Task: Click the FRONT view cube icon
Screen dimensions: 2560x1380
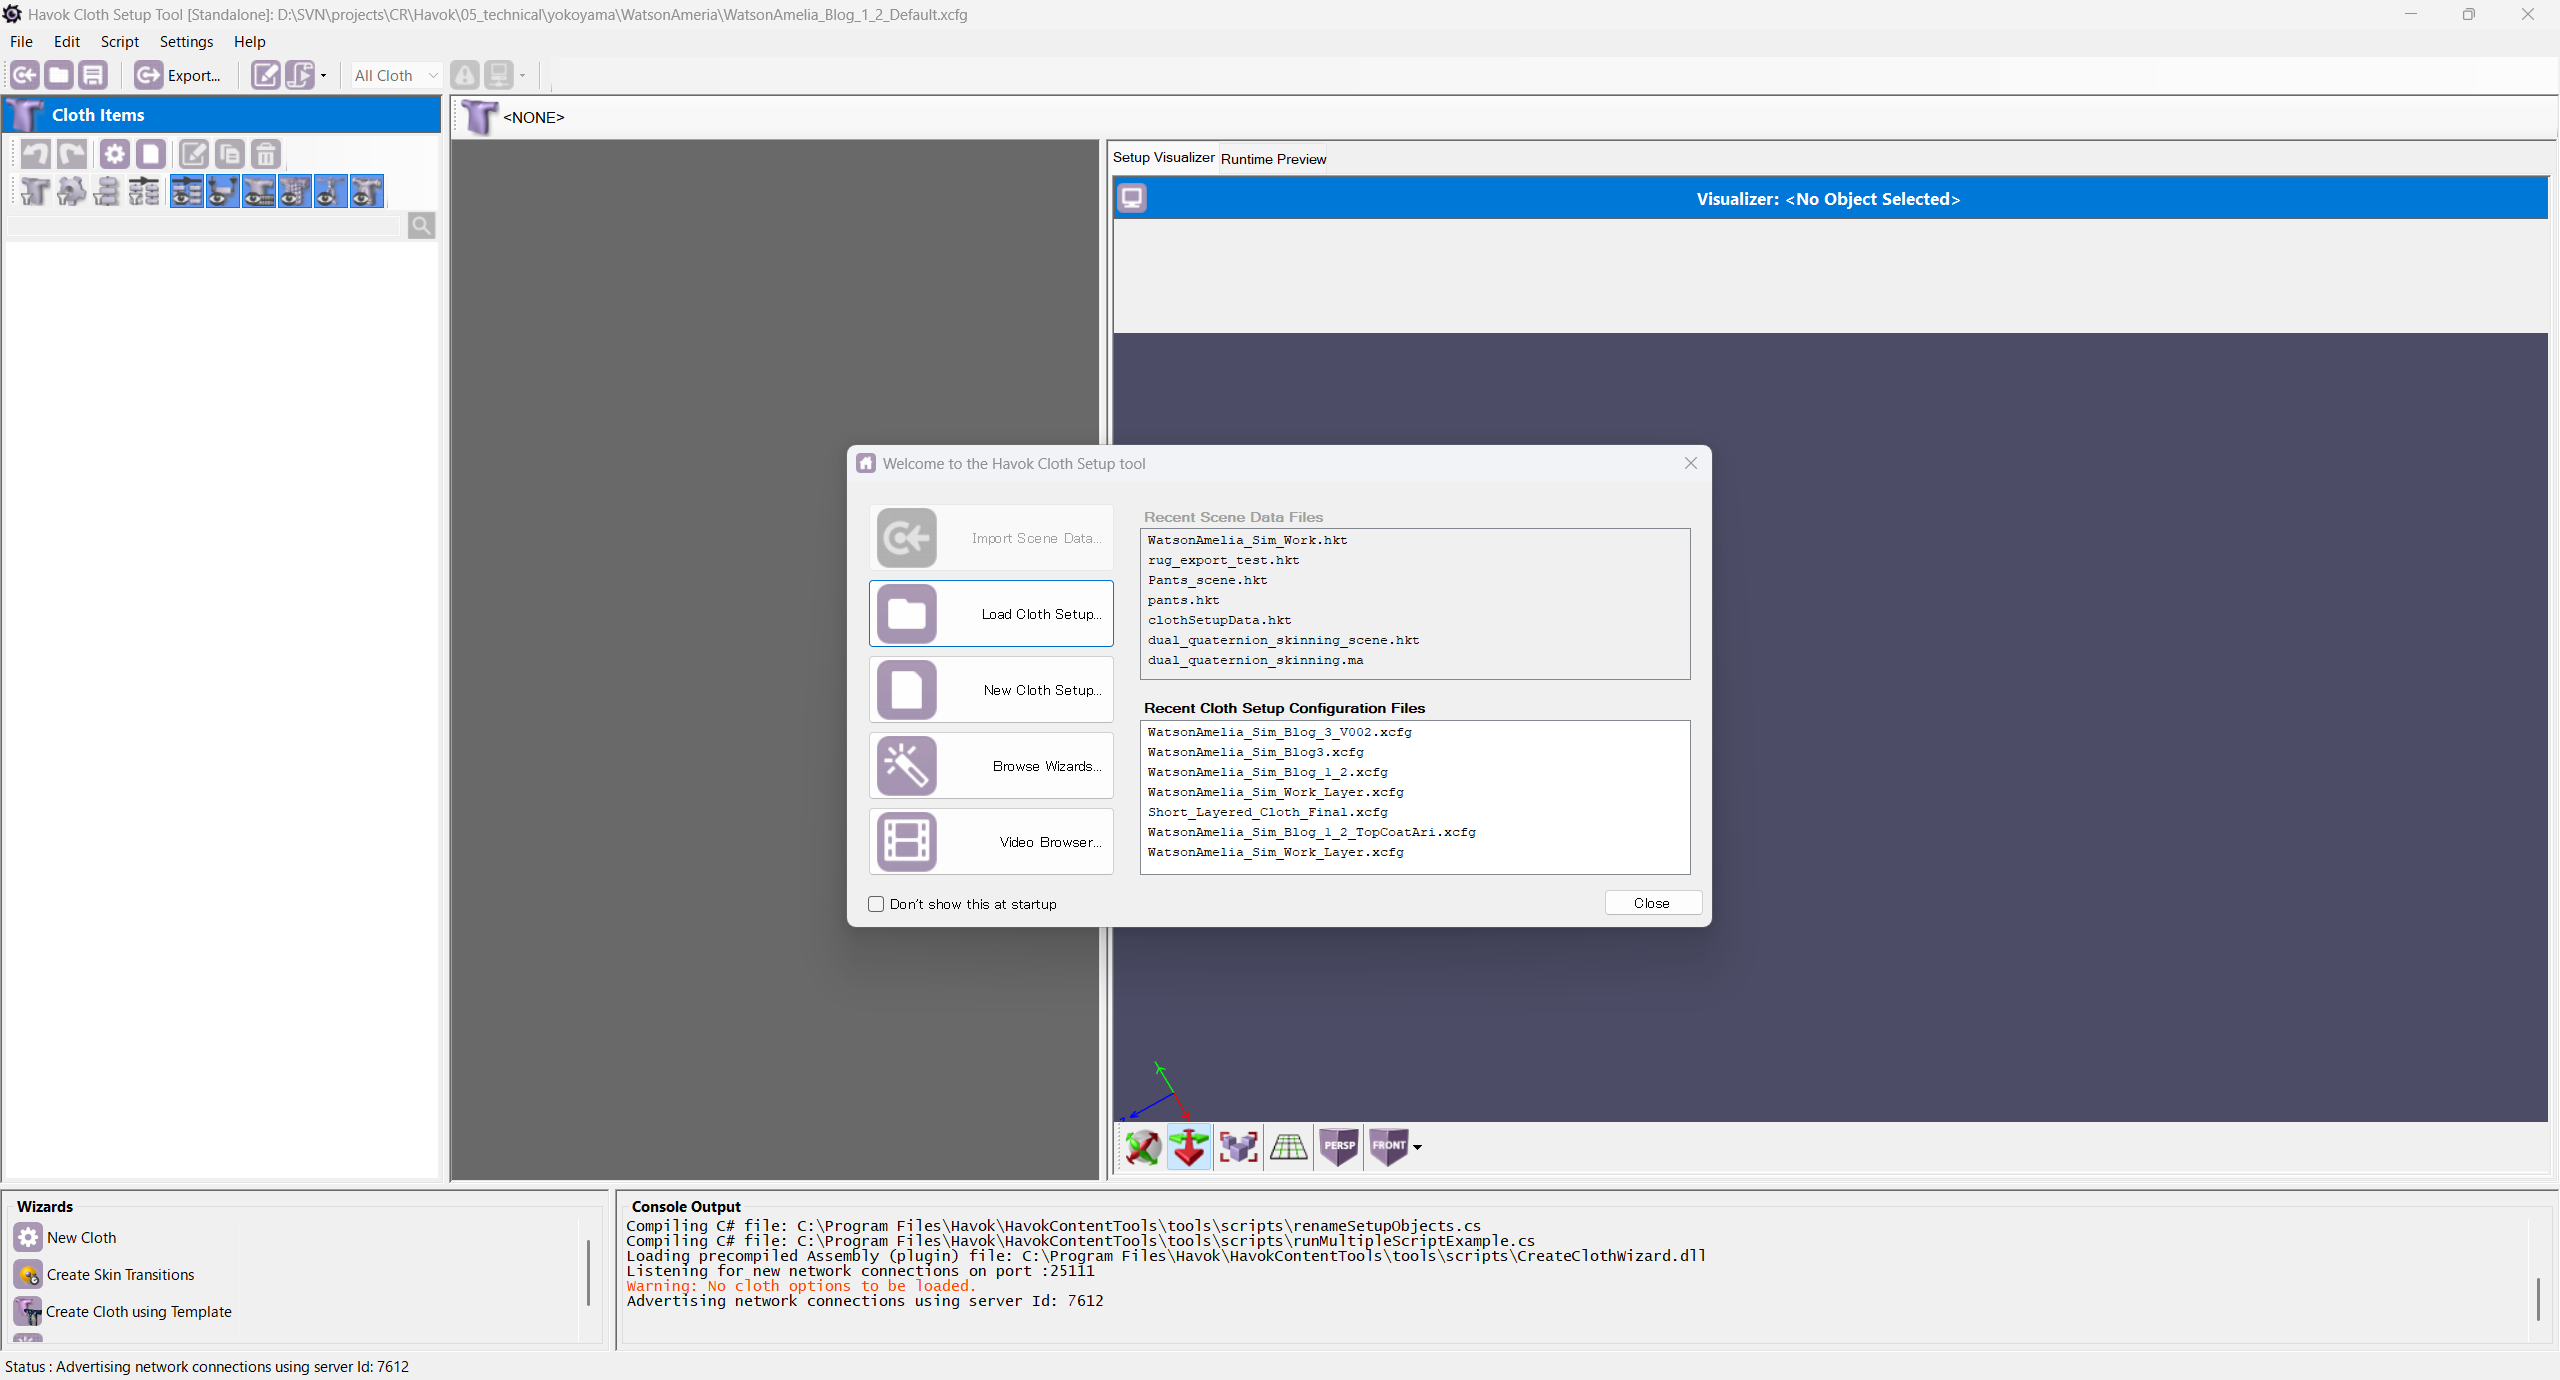Action: pos(1388,1147)
